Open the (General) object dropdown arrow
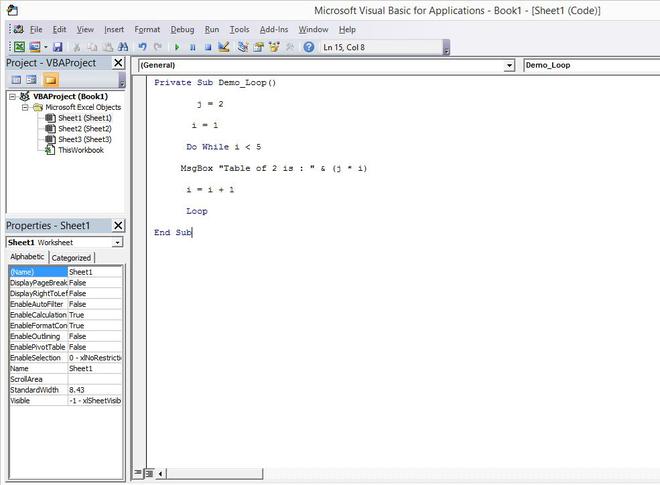The height and width of the screenshot is (485, 660). [x=509, y=65]
